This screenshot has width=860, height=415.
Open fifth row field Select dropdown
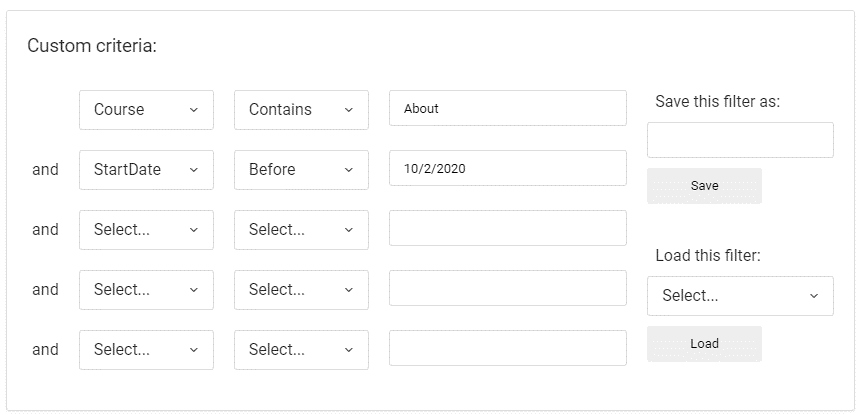tap(146, 350)
